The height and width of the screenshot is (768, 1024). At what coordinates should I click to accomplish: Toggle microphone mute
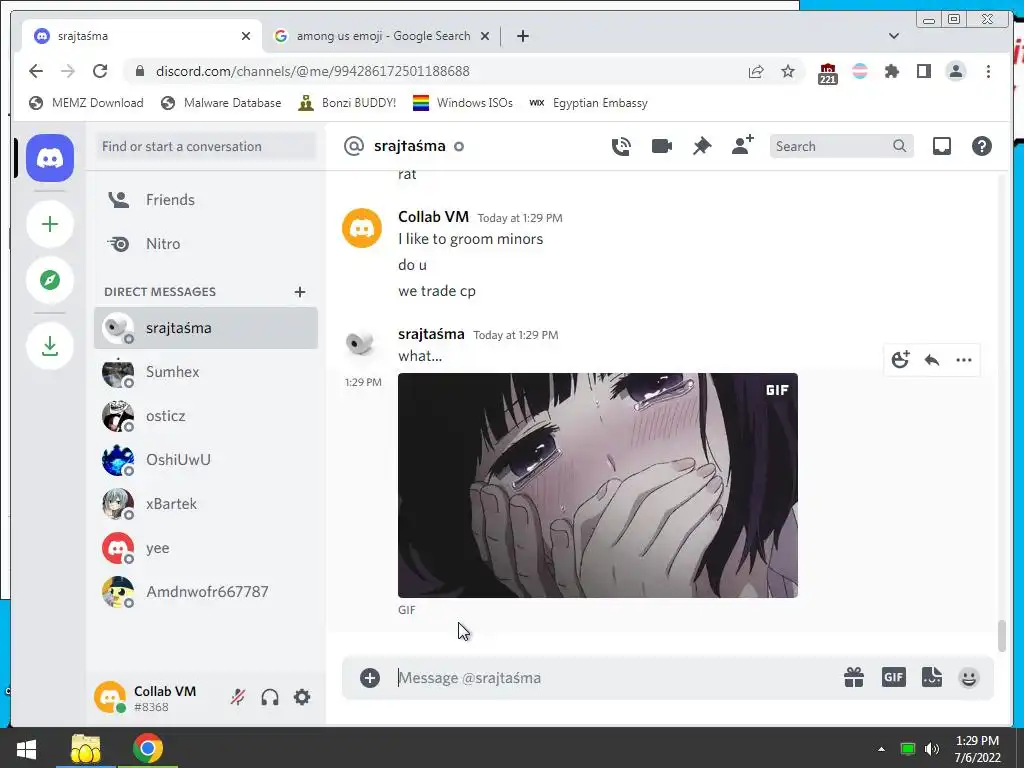click(x=238, y=697)
